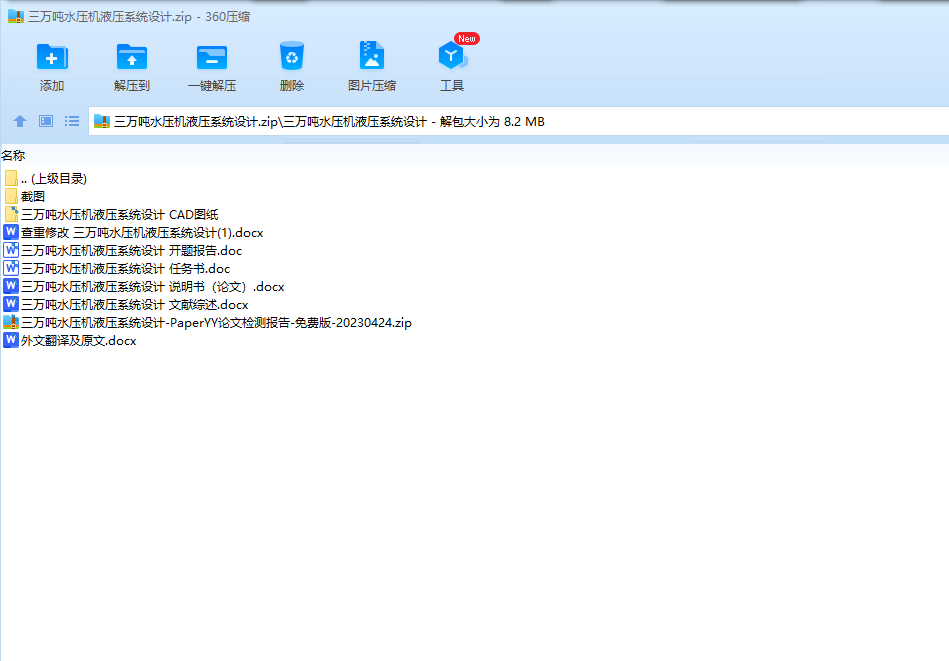Click the archive icon in the address bar
The image size is (949, 661).
(102, 122)
